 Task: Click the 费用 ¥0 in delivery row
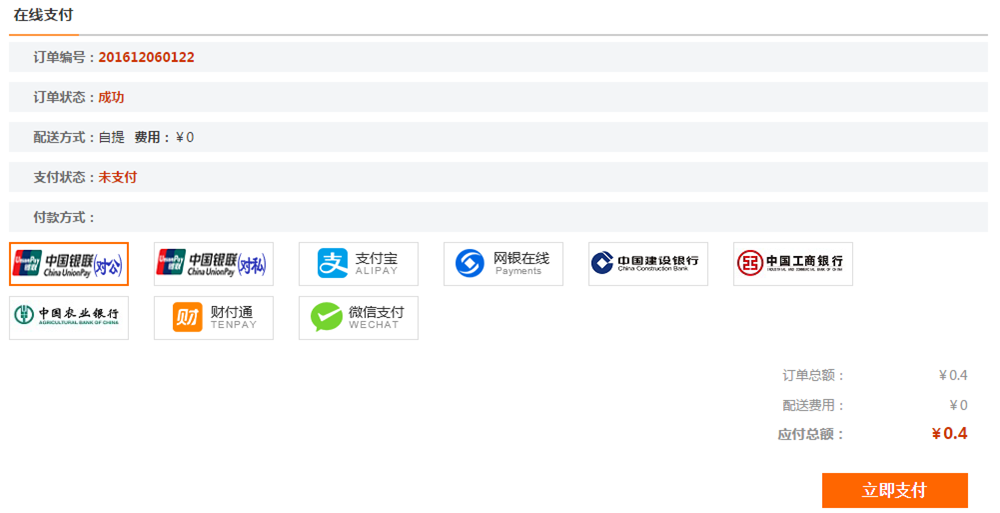coord(184,137)
